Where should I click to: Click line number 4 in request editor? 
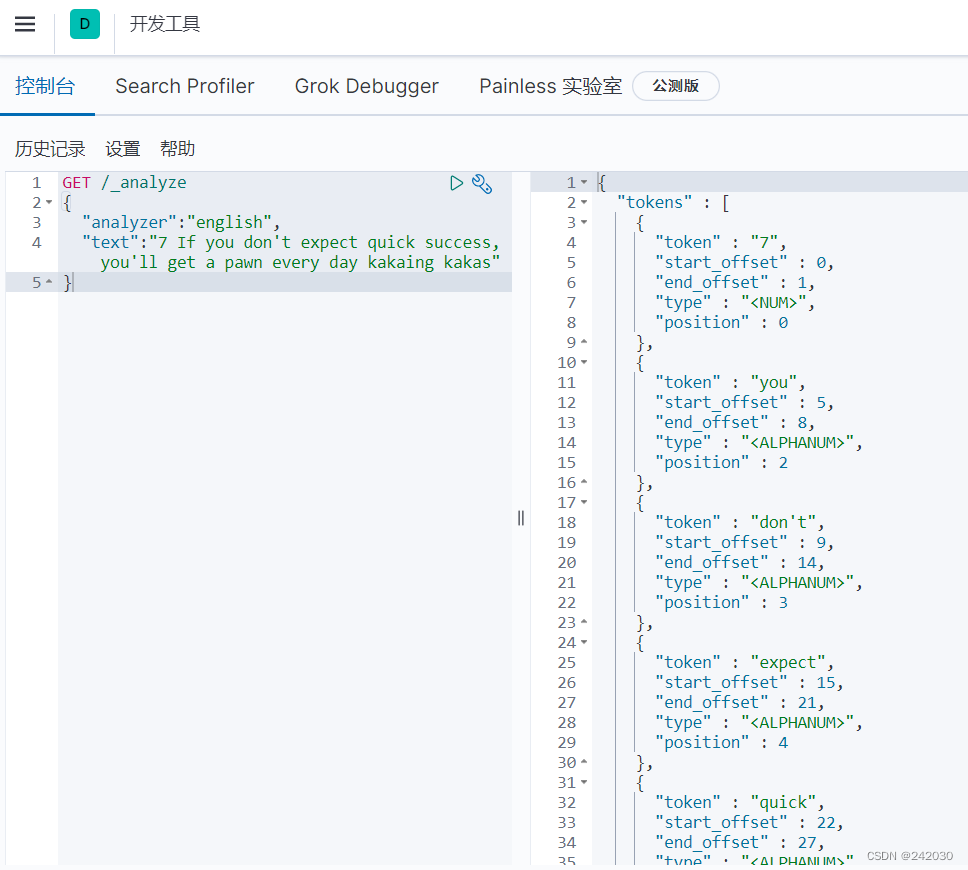click(x=37, y=243)
